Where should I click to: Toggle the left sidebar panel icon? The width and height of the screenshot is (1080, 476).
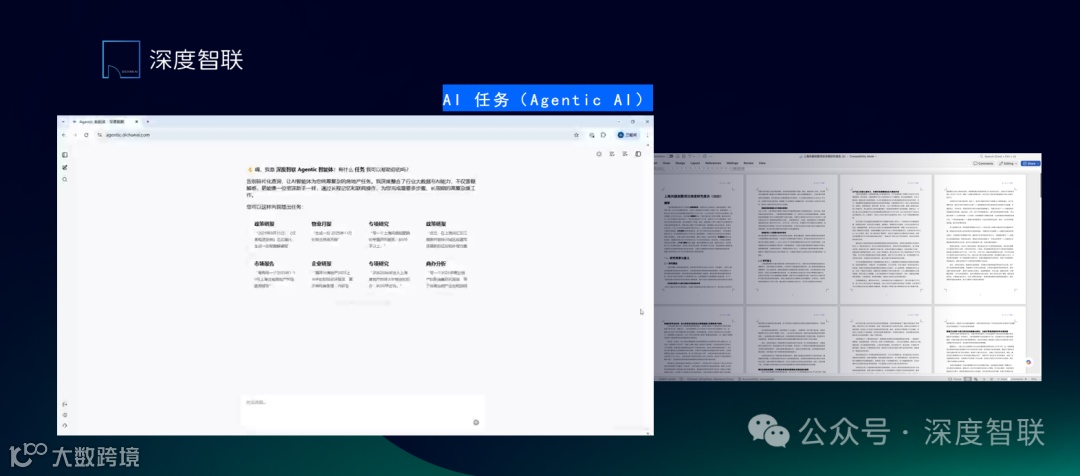pyautogui.click(x=65, y=155)
